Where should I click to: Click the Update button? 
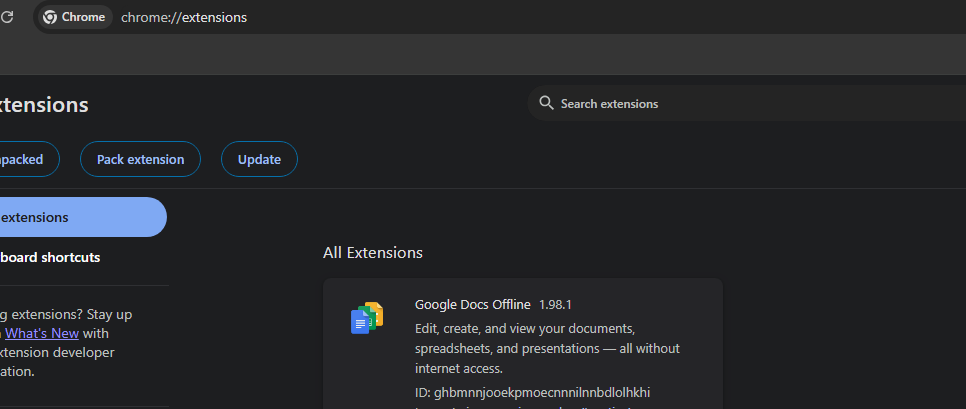259,160
